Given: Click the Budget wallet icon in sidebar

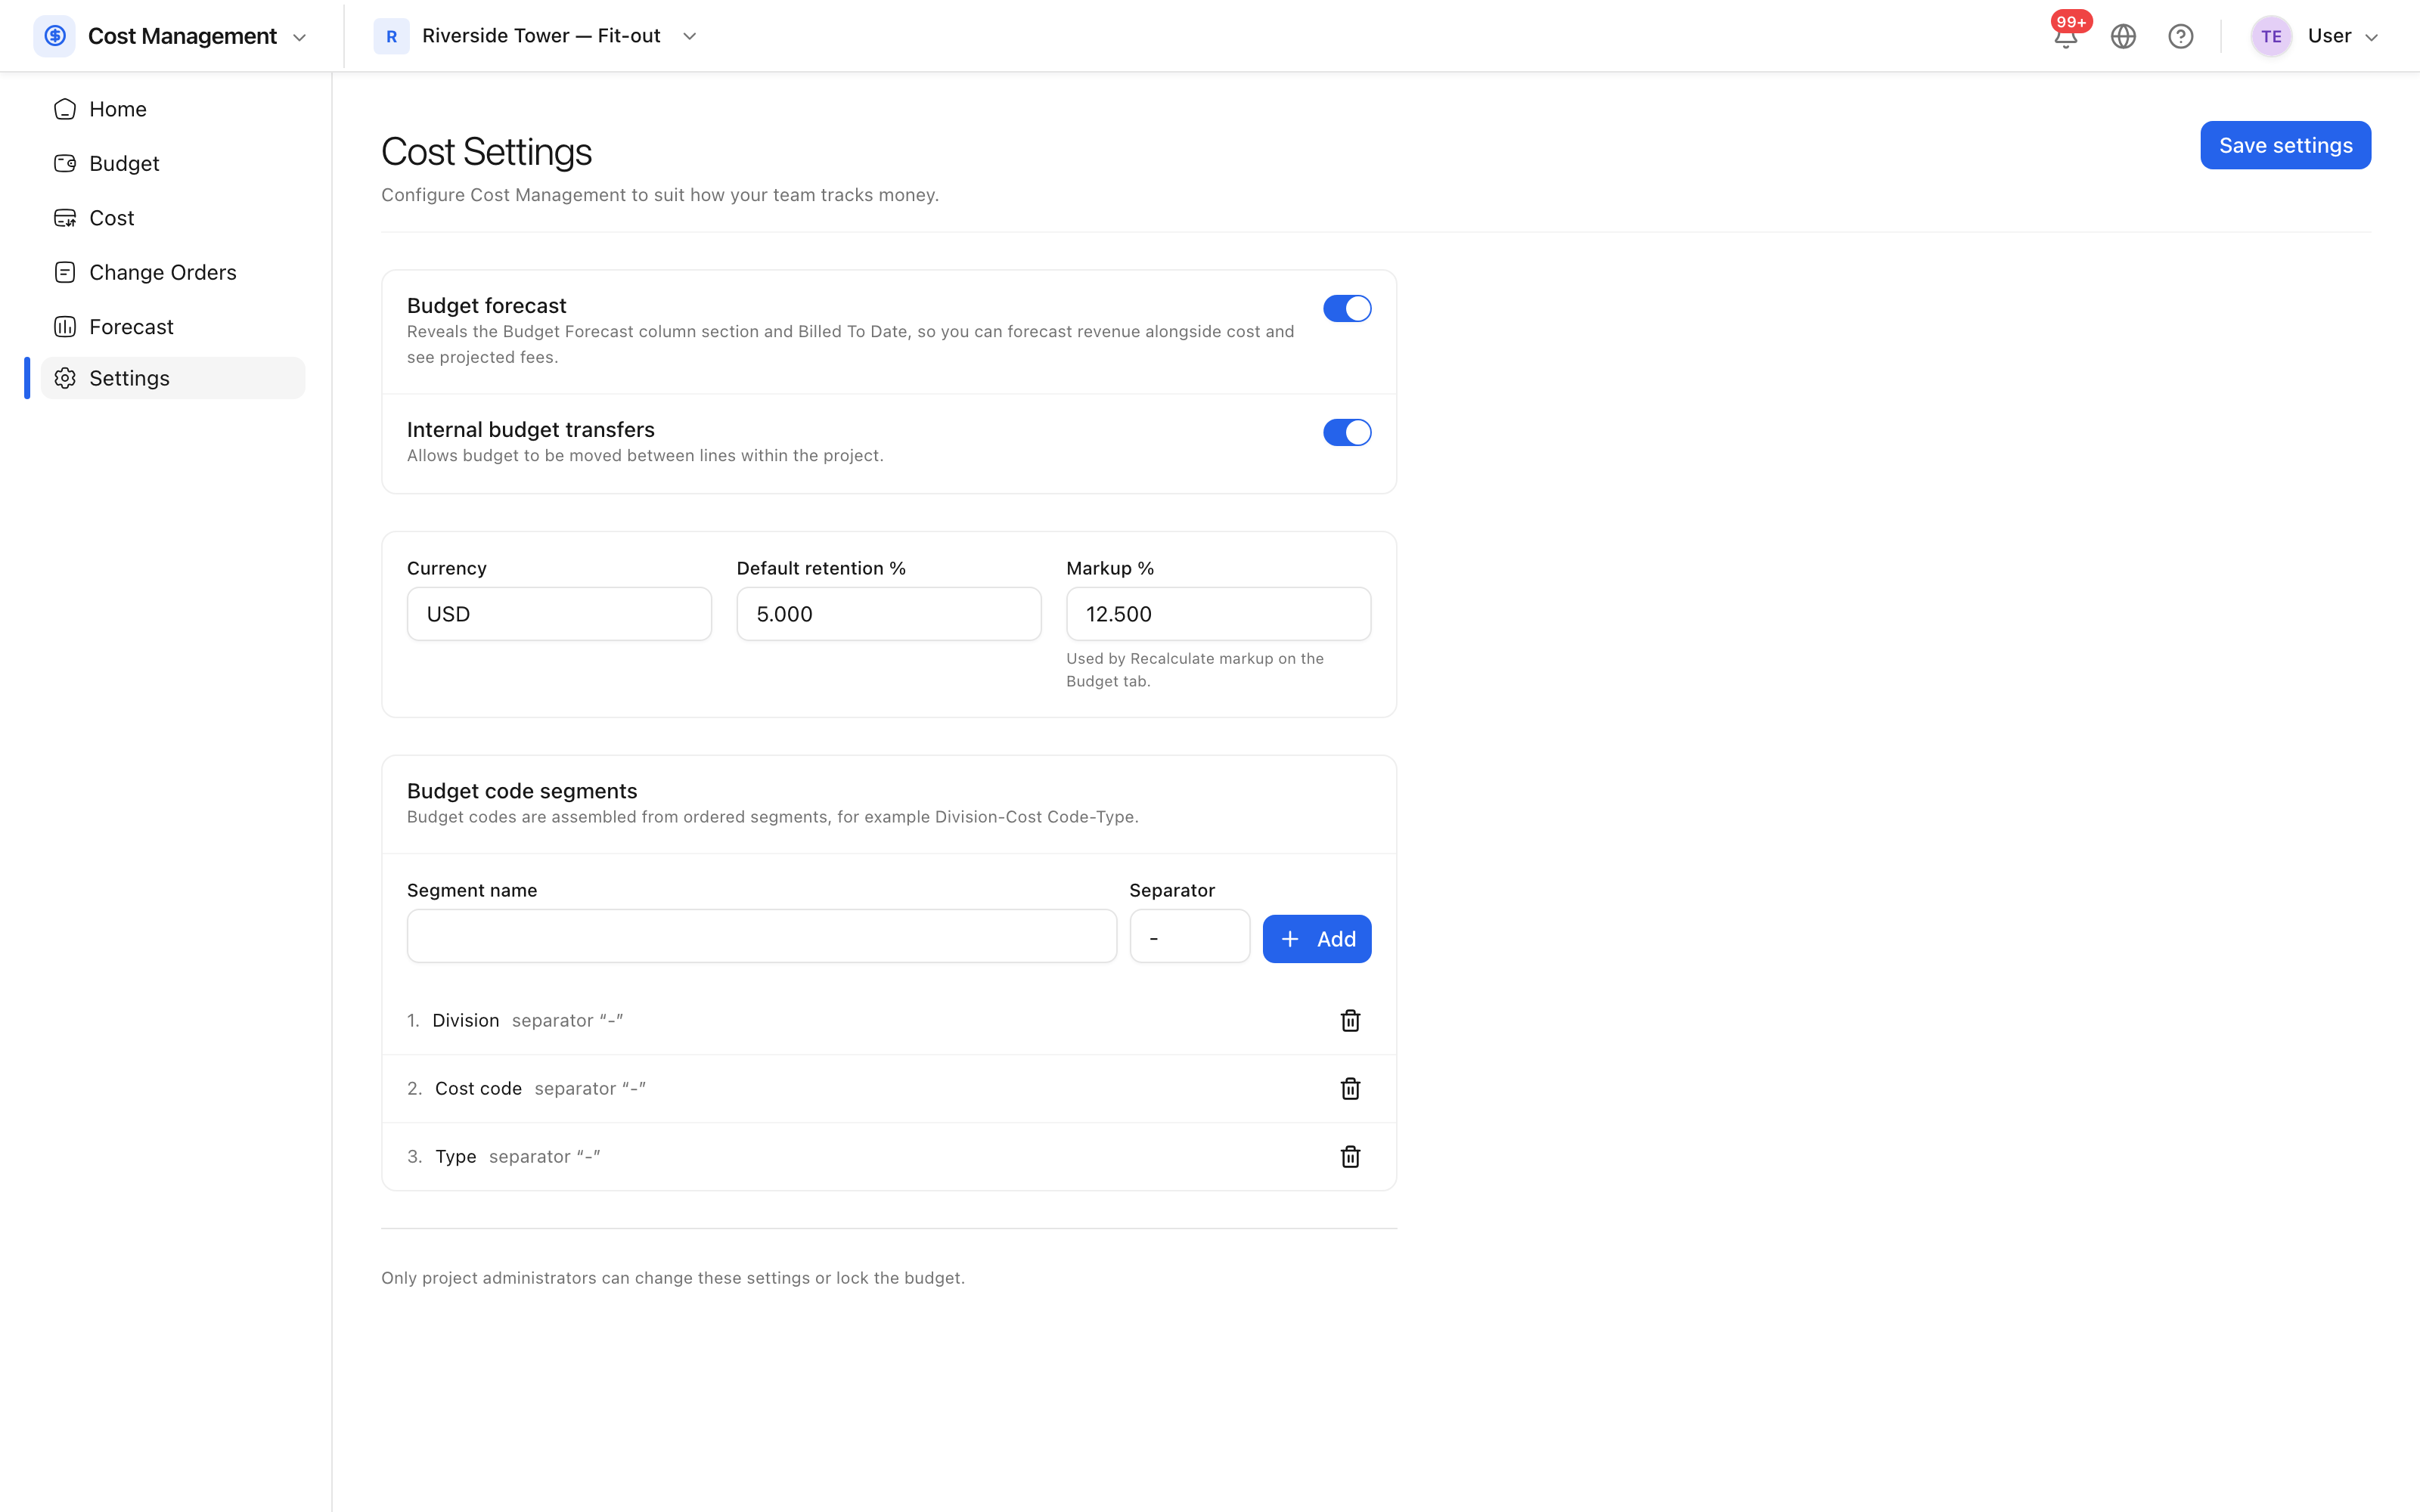Looking at the screenshot, I should (65, 163).
